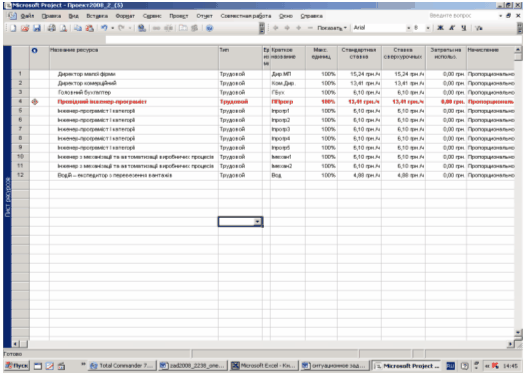Open the Проект menu
Viewport: 524px width, 374px height.
click(179, 16)
